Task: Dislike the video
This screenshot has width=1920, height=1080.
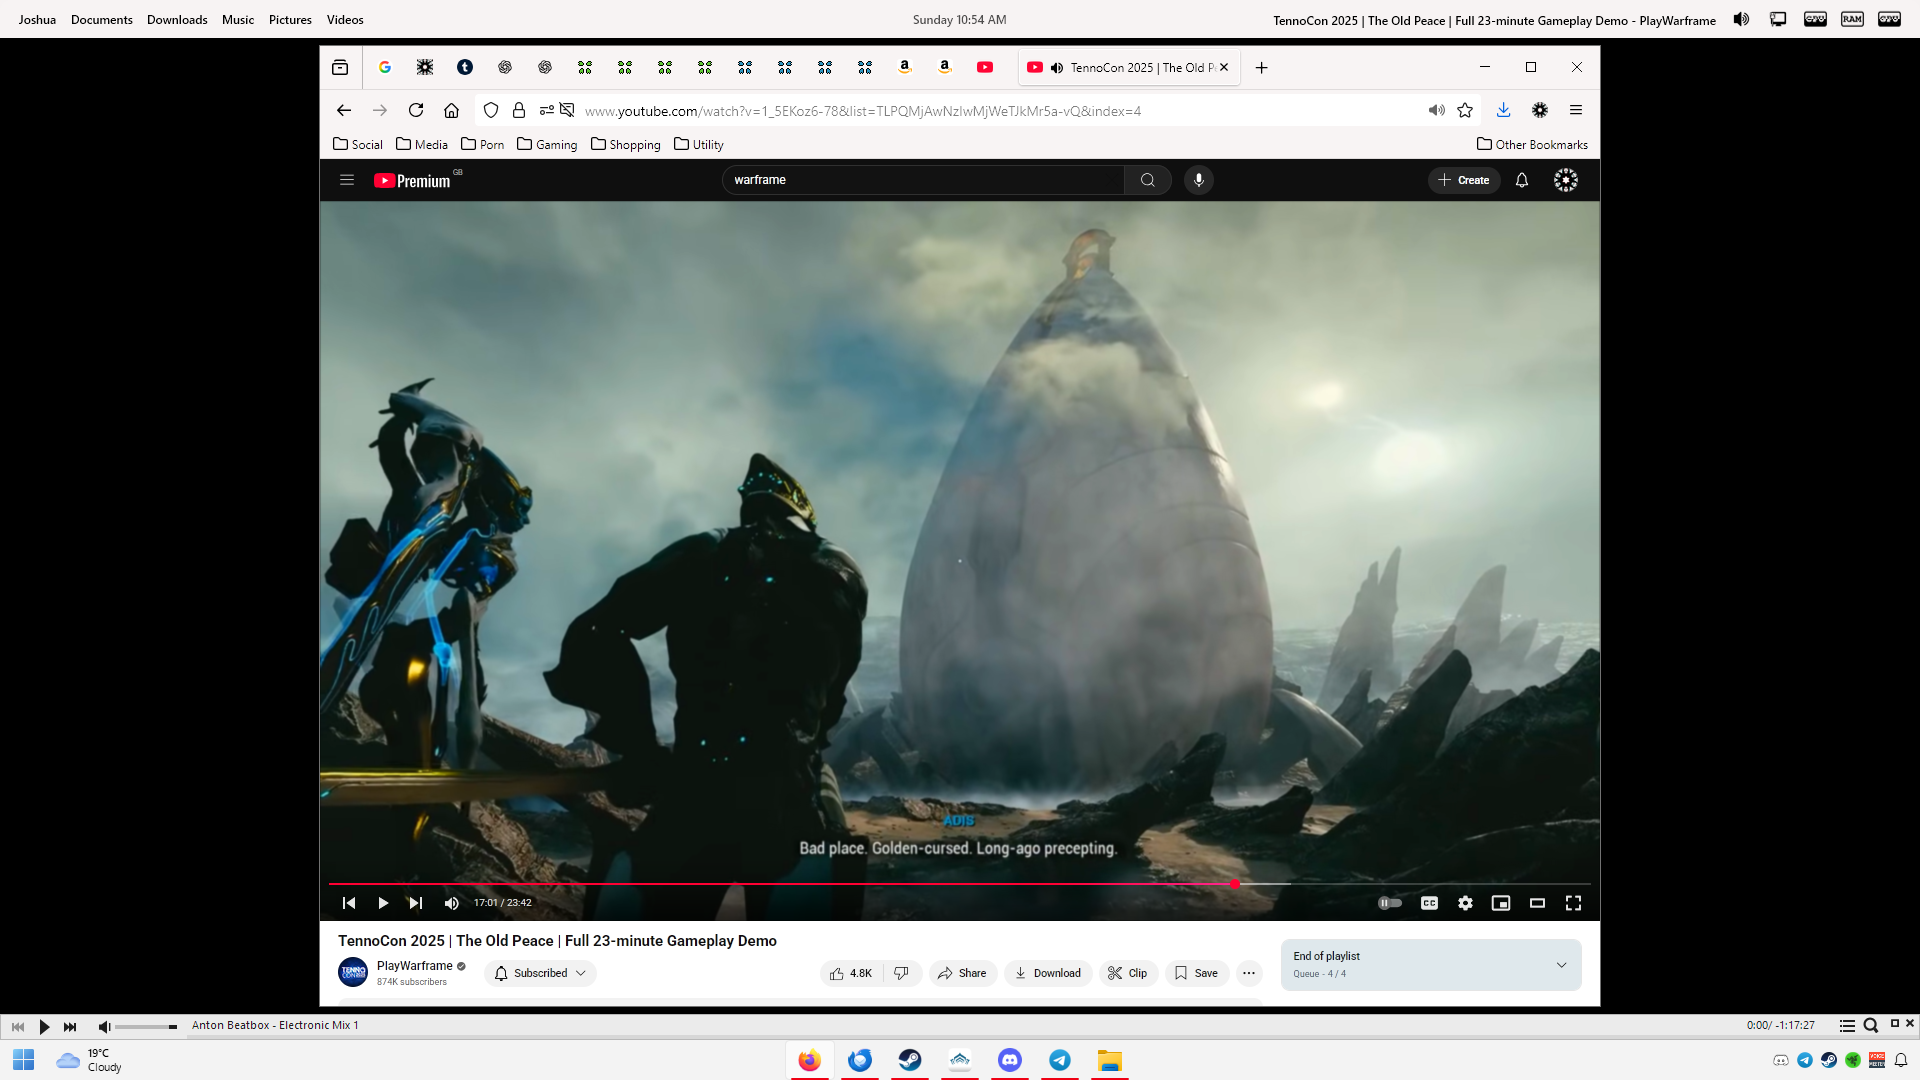Action: 902,973
